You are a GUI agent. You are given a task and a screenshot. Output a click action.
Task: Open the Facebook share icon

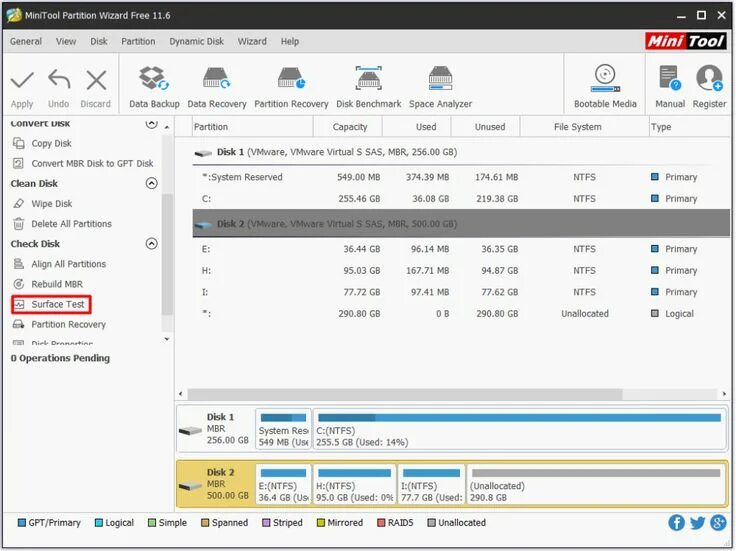676,522
